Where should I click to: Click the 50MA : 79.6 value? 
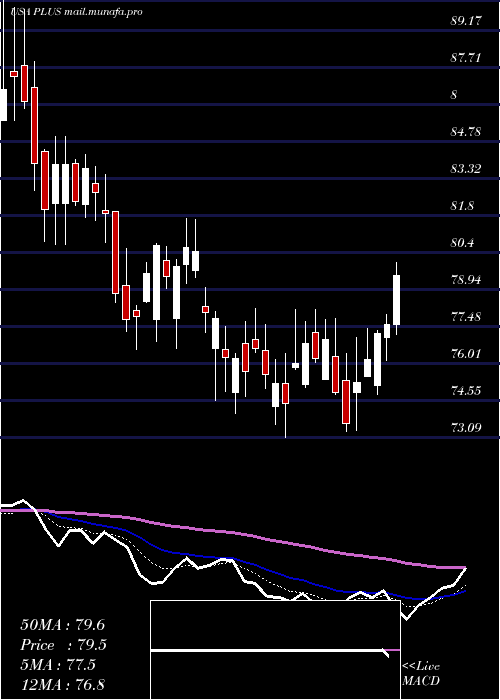pos(62,625)
